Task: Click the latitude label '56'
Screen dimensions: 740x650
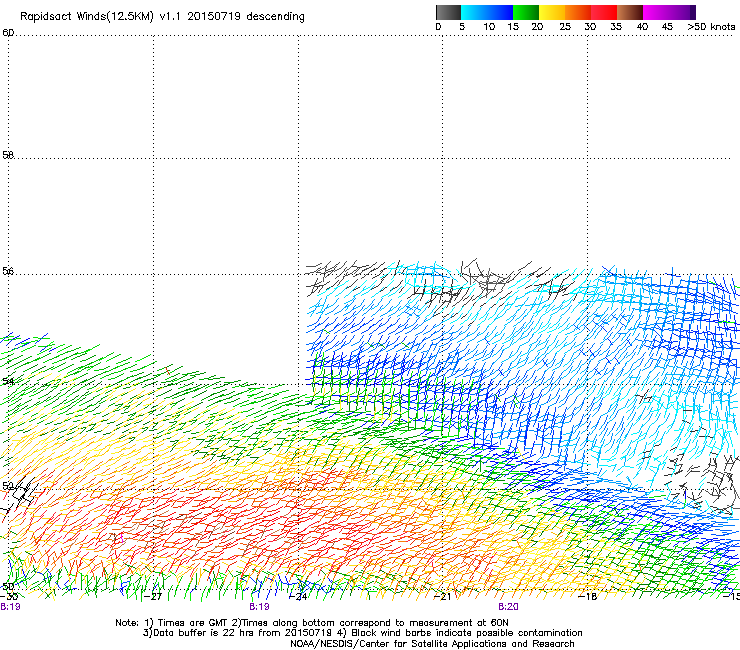Action: click(8, 271)
